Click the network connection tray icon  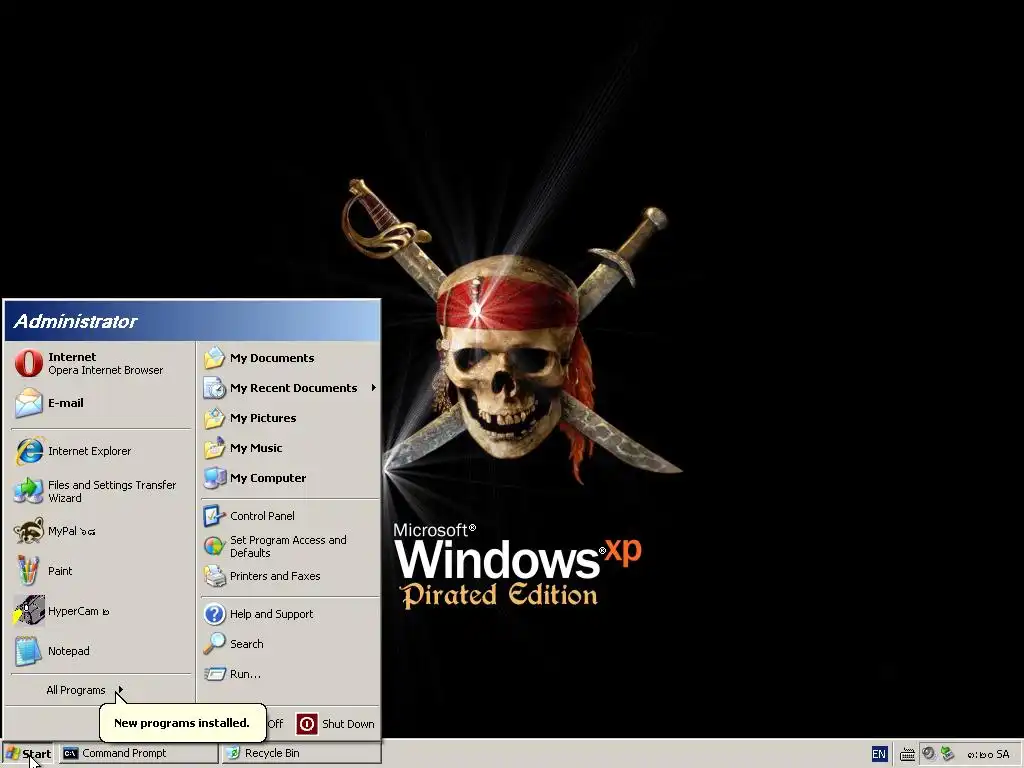(x=948, y=754)
